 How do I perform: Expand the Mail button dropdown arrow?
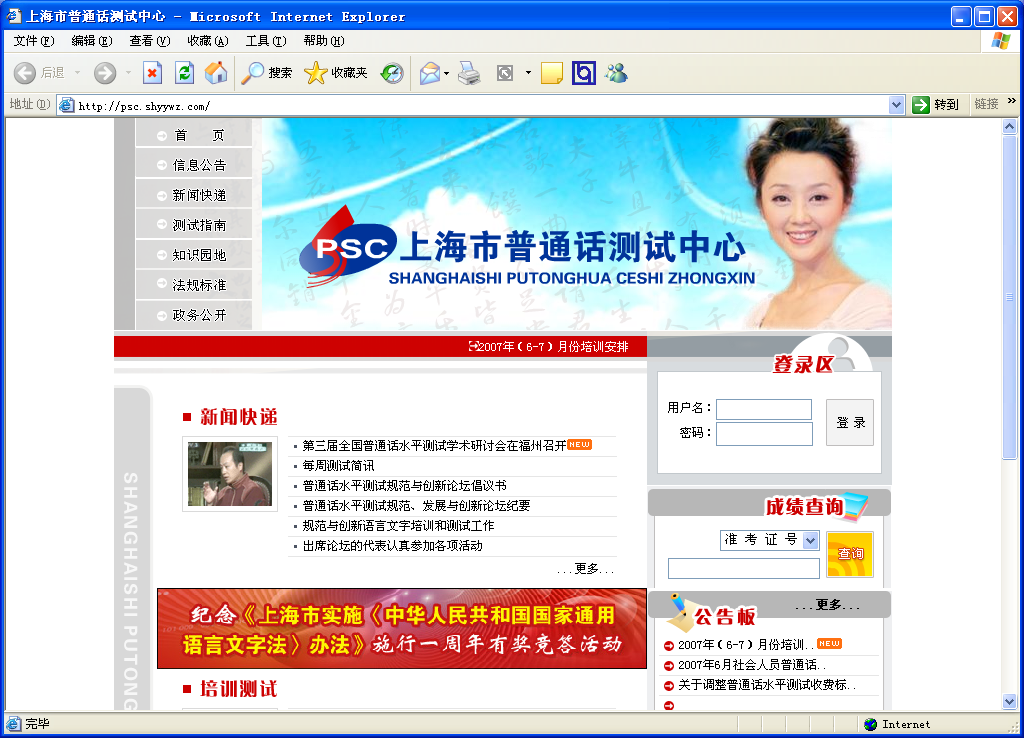(x=447, y=73)
